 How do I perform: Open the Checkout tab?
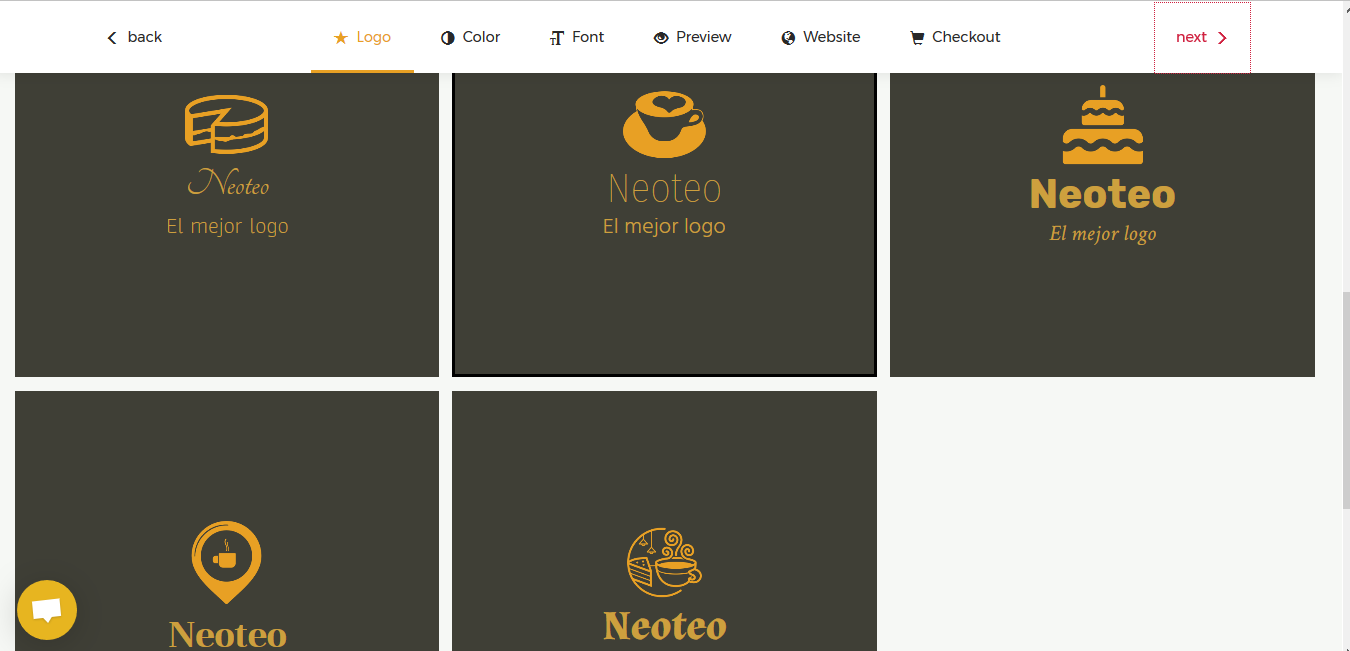955,37
